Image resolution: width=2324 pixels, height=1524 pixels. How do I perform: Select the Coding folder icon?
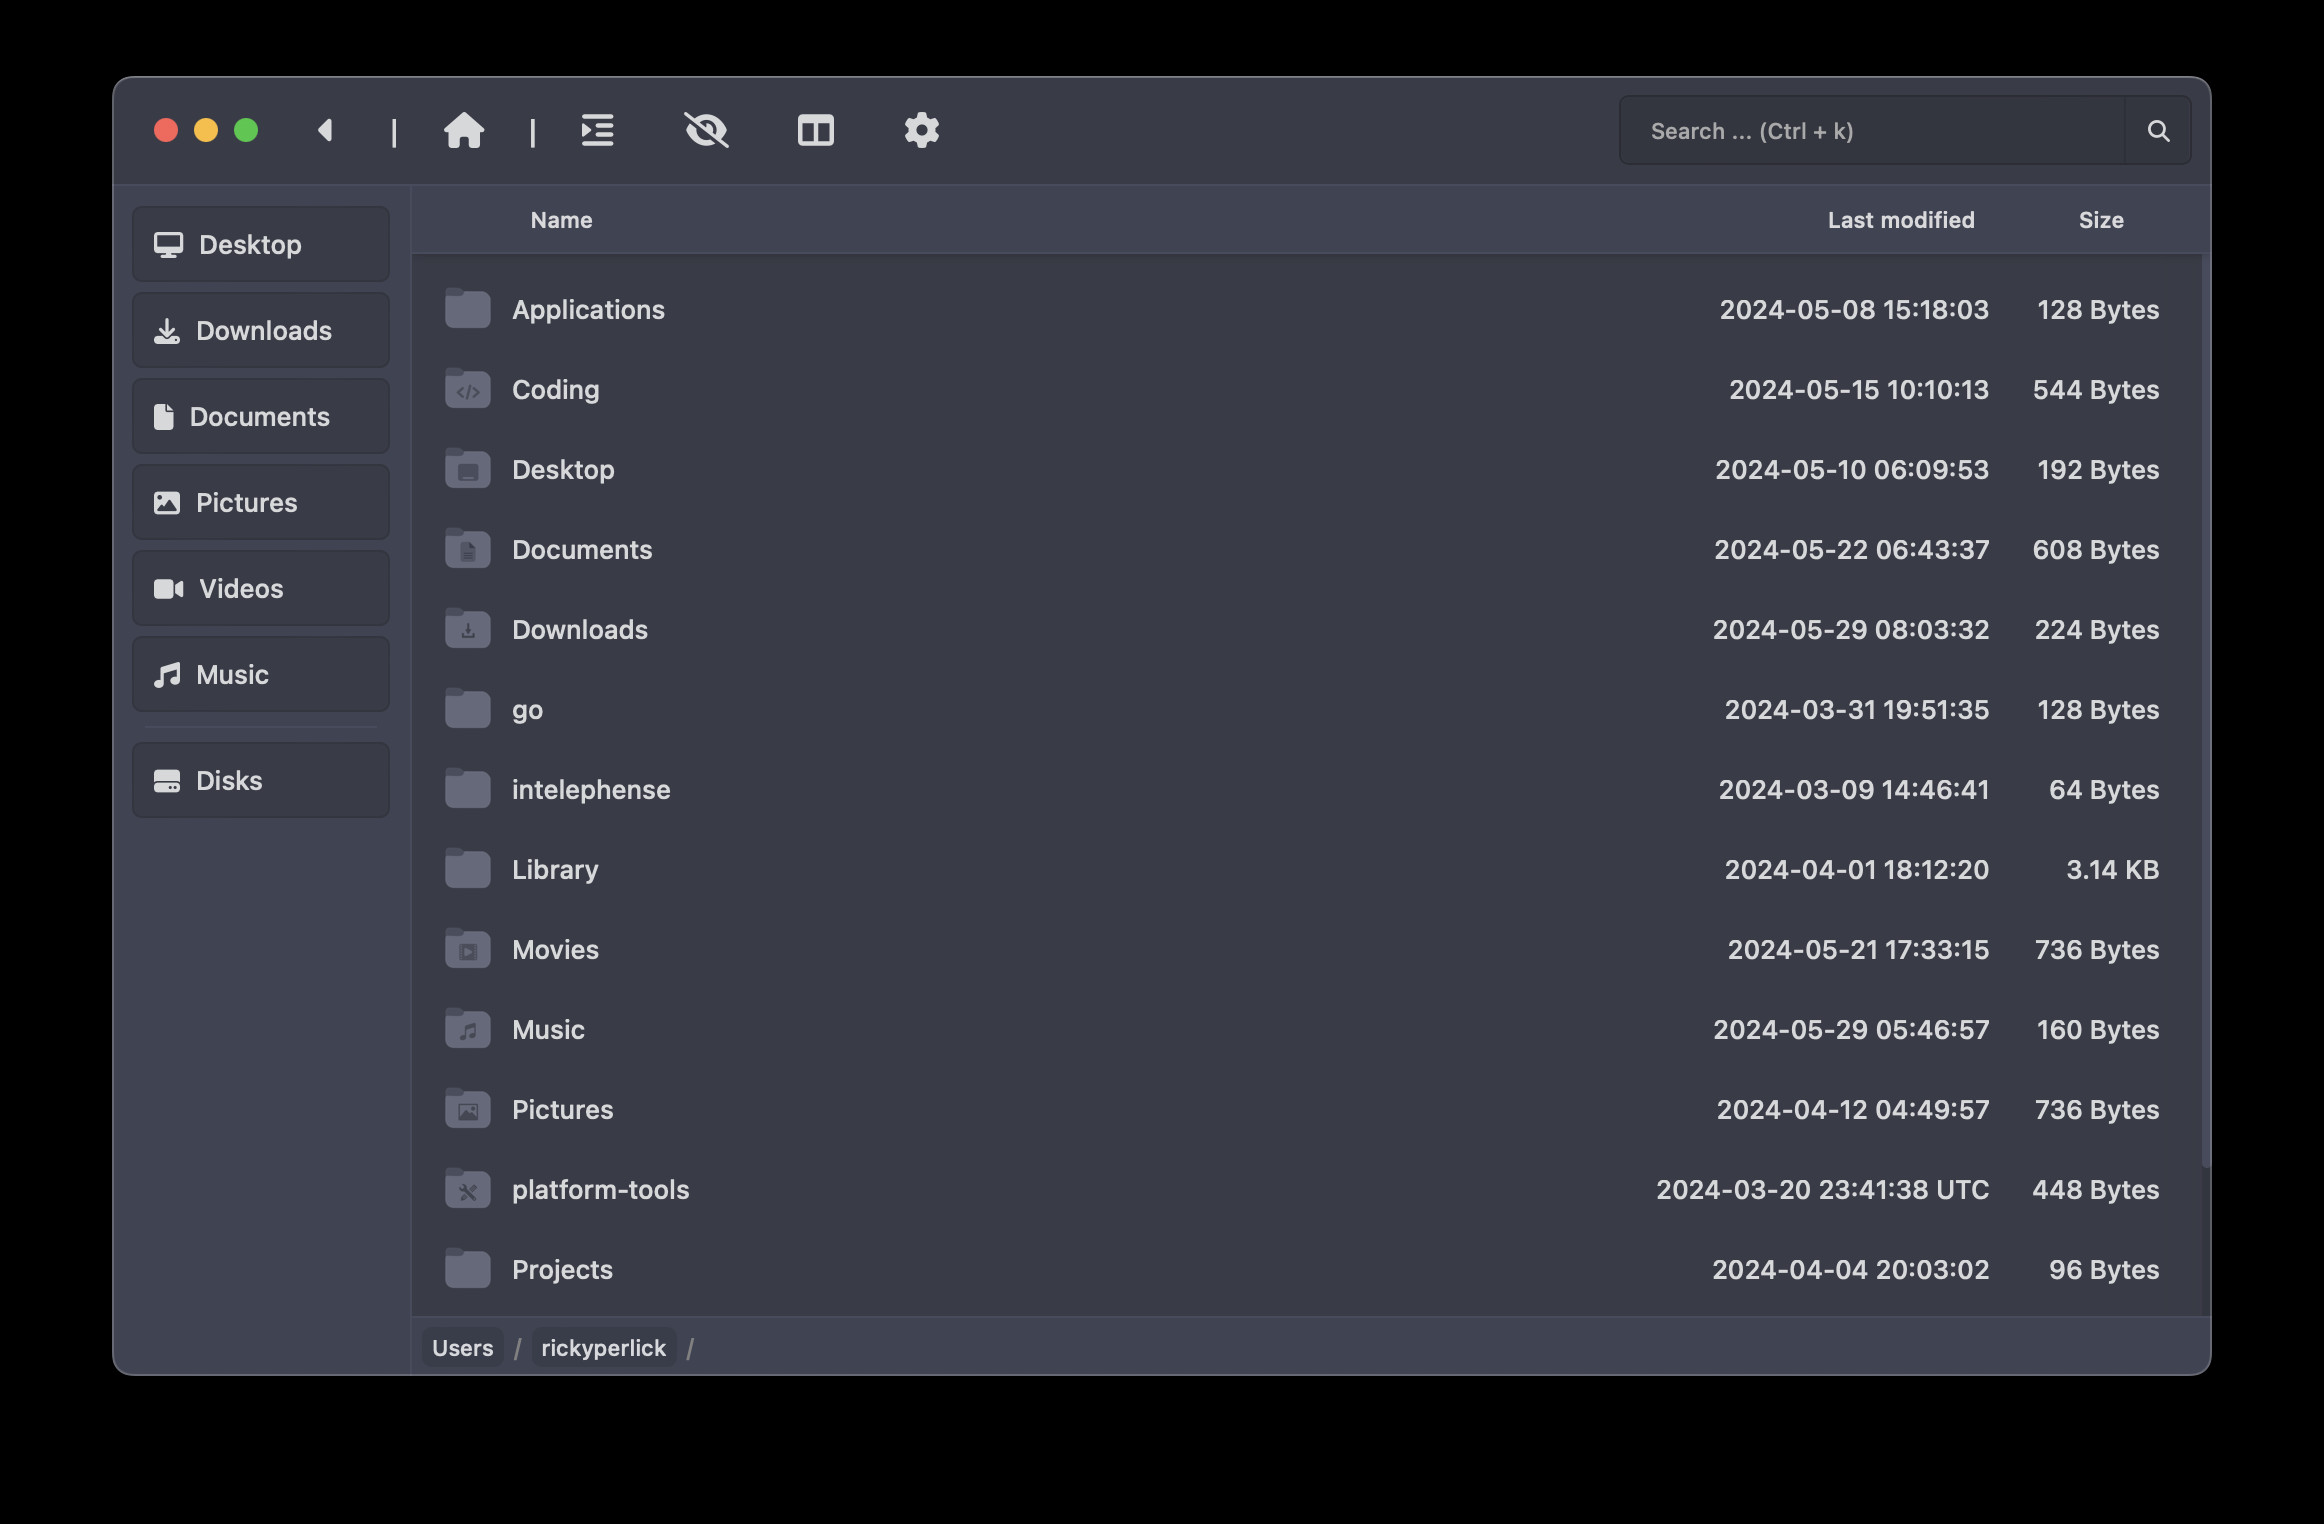tap(467, 389)
